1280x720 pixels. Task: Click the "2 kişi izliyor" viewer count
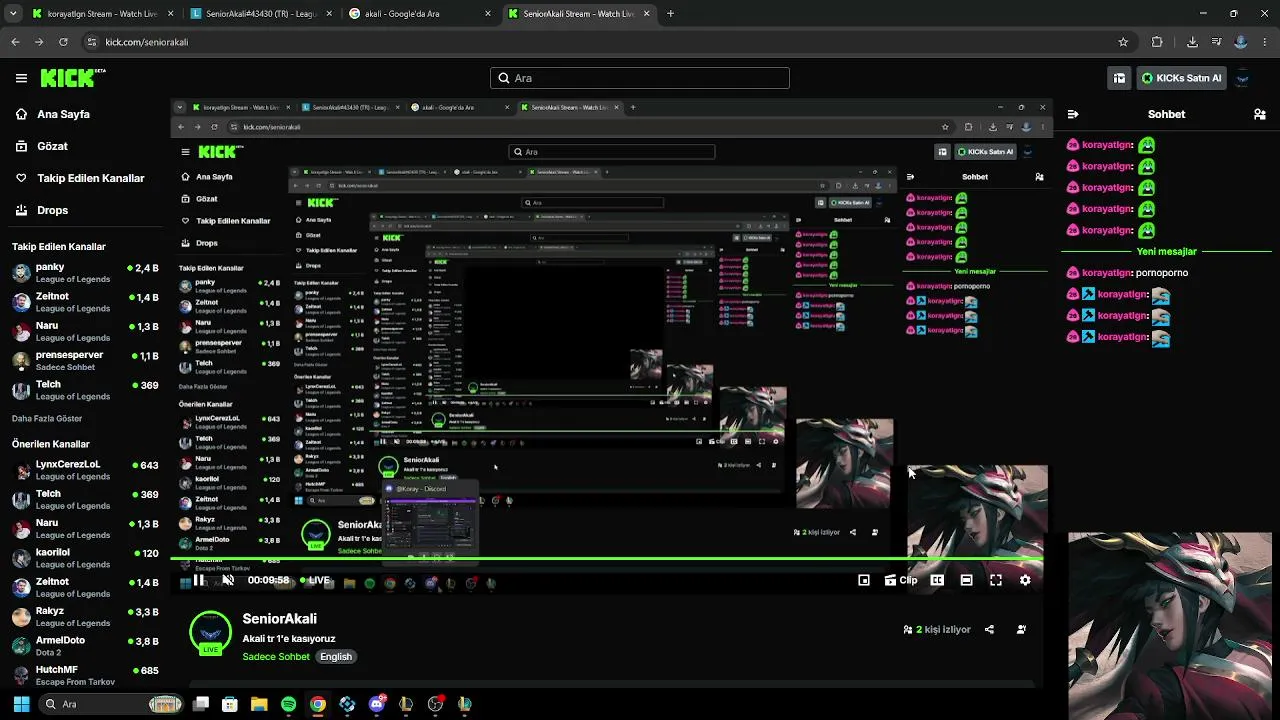(x=937, y=629)
